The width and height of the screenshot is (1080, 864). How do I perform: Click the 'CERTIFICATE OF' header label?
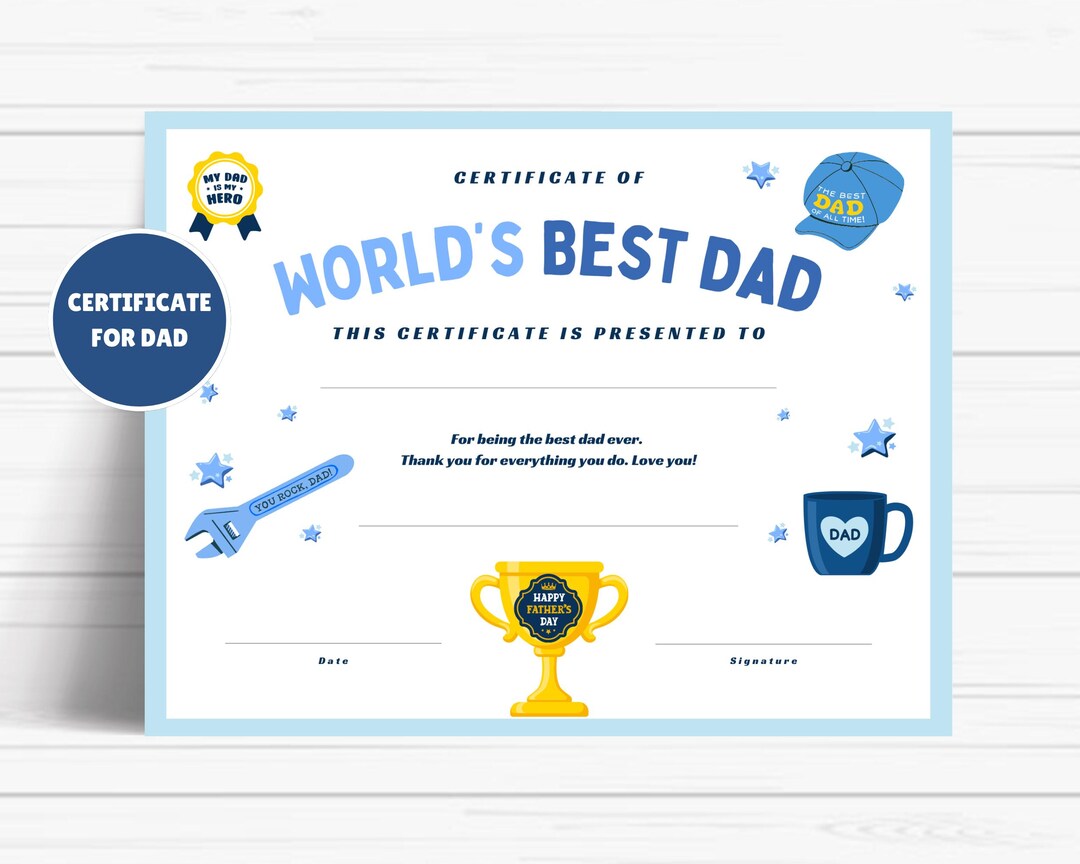coord(547,178)
